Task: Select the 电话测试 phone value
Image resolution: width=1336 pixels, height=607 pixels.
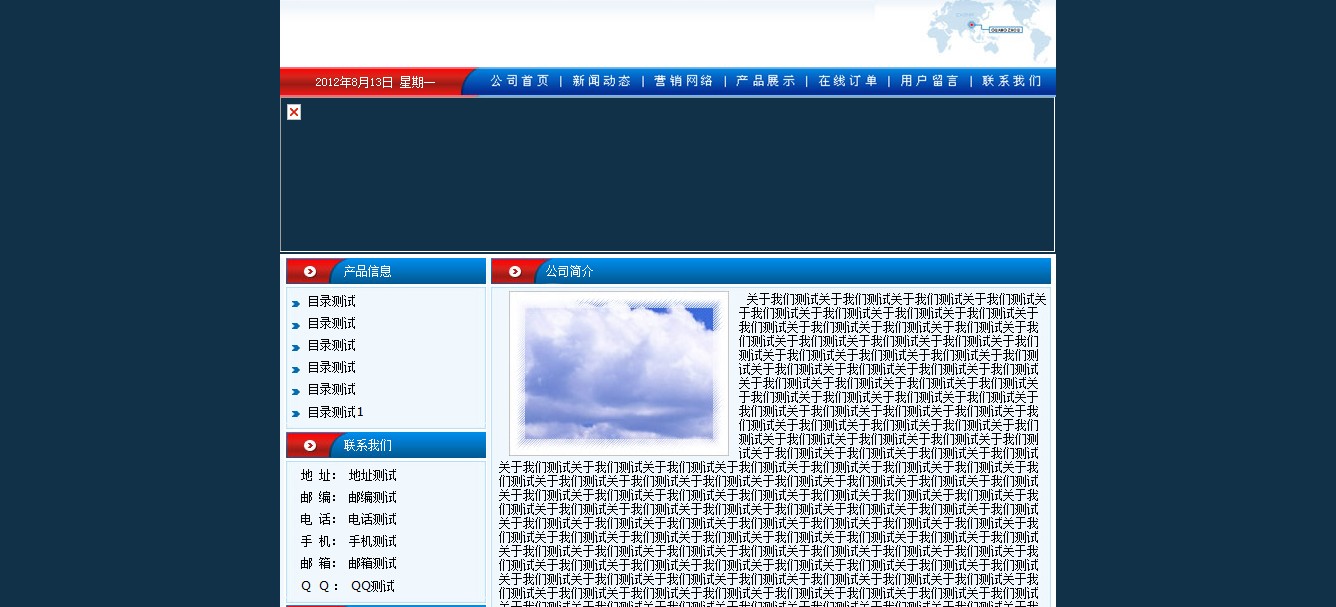Action: [372, 519]
